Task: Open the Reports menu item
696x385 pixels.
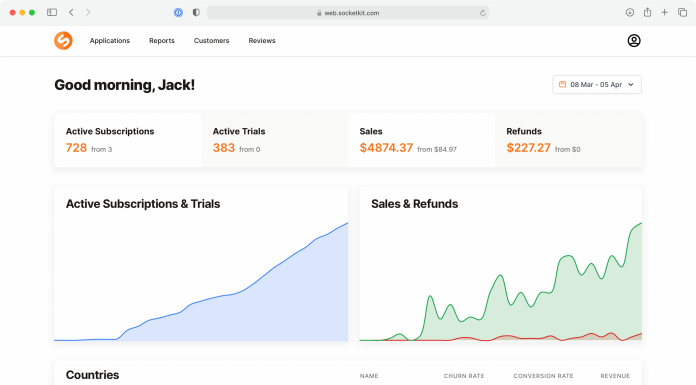Action: point(162,40)
